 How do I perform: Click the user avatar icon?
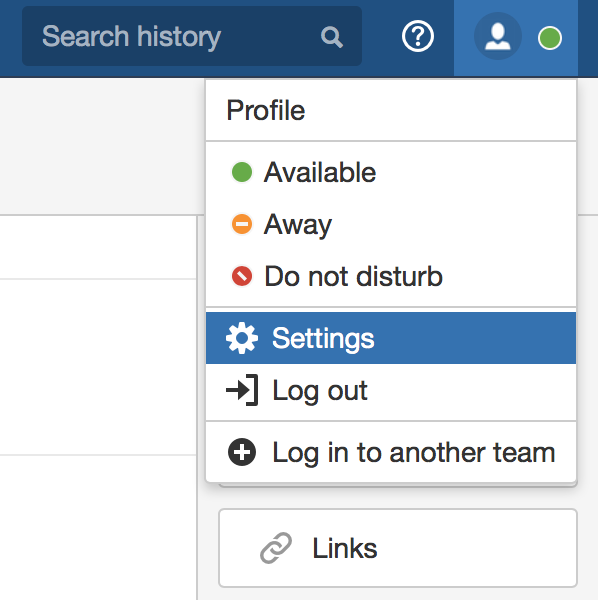[x=497, y=36]
